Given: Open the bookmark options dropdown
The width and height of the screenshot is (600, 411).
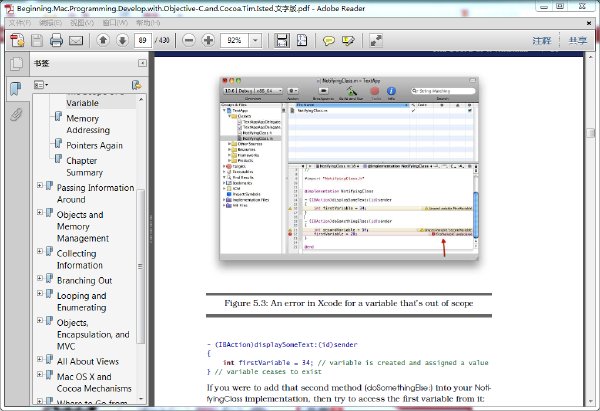Looking at the screenshot, I should point(41,85).
